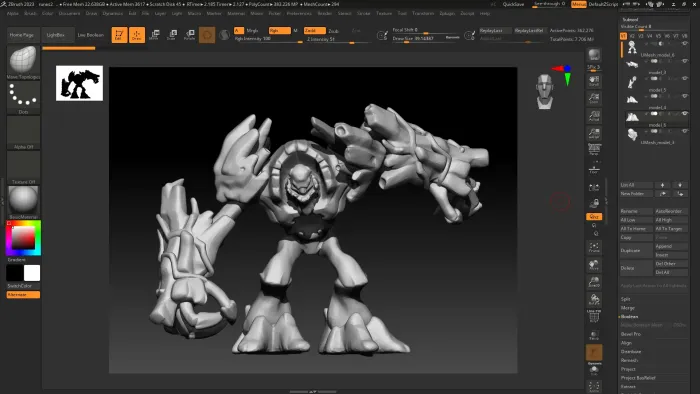Screen dimensions: 700x394
Task: Click the Duplicate subtool button
Action: tap(637, 250)
